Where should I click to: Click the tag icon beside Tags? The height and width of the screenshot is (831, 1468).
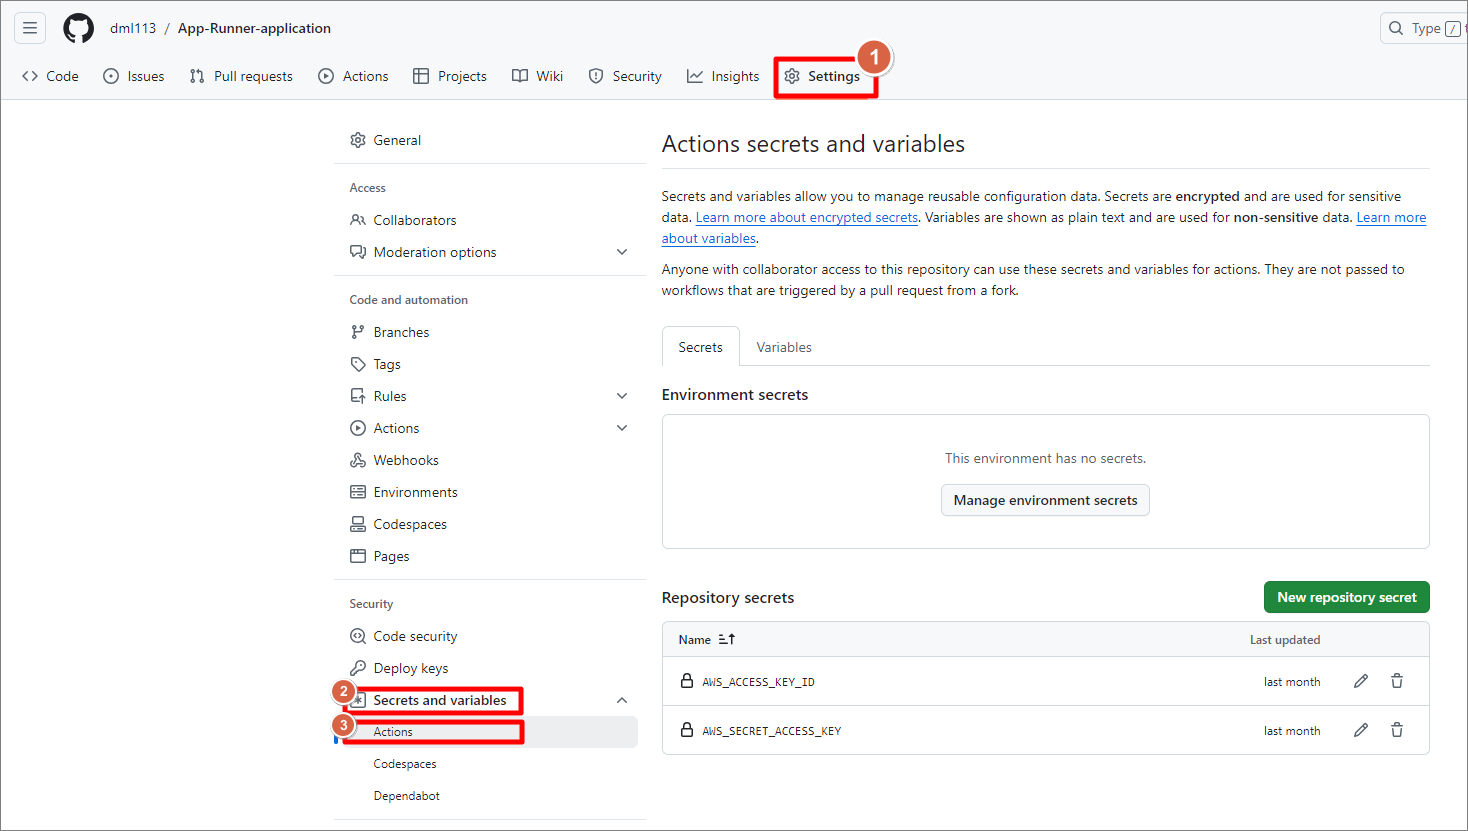pos(358,364)
